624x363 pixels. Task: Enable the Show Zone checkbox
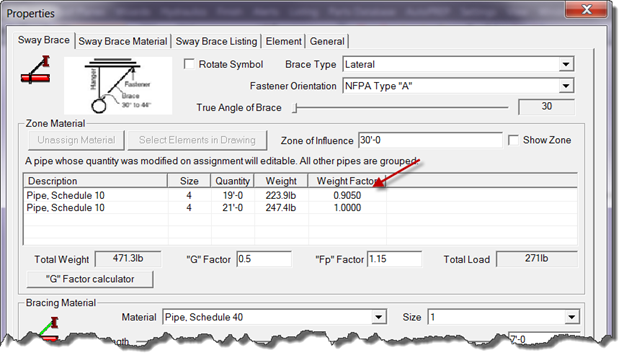(513, 140)
